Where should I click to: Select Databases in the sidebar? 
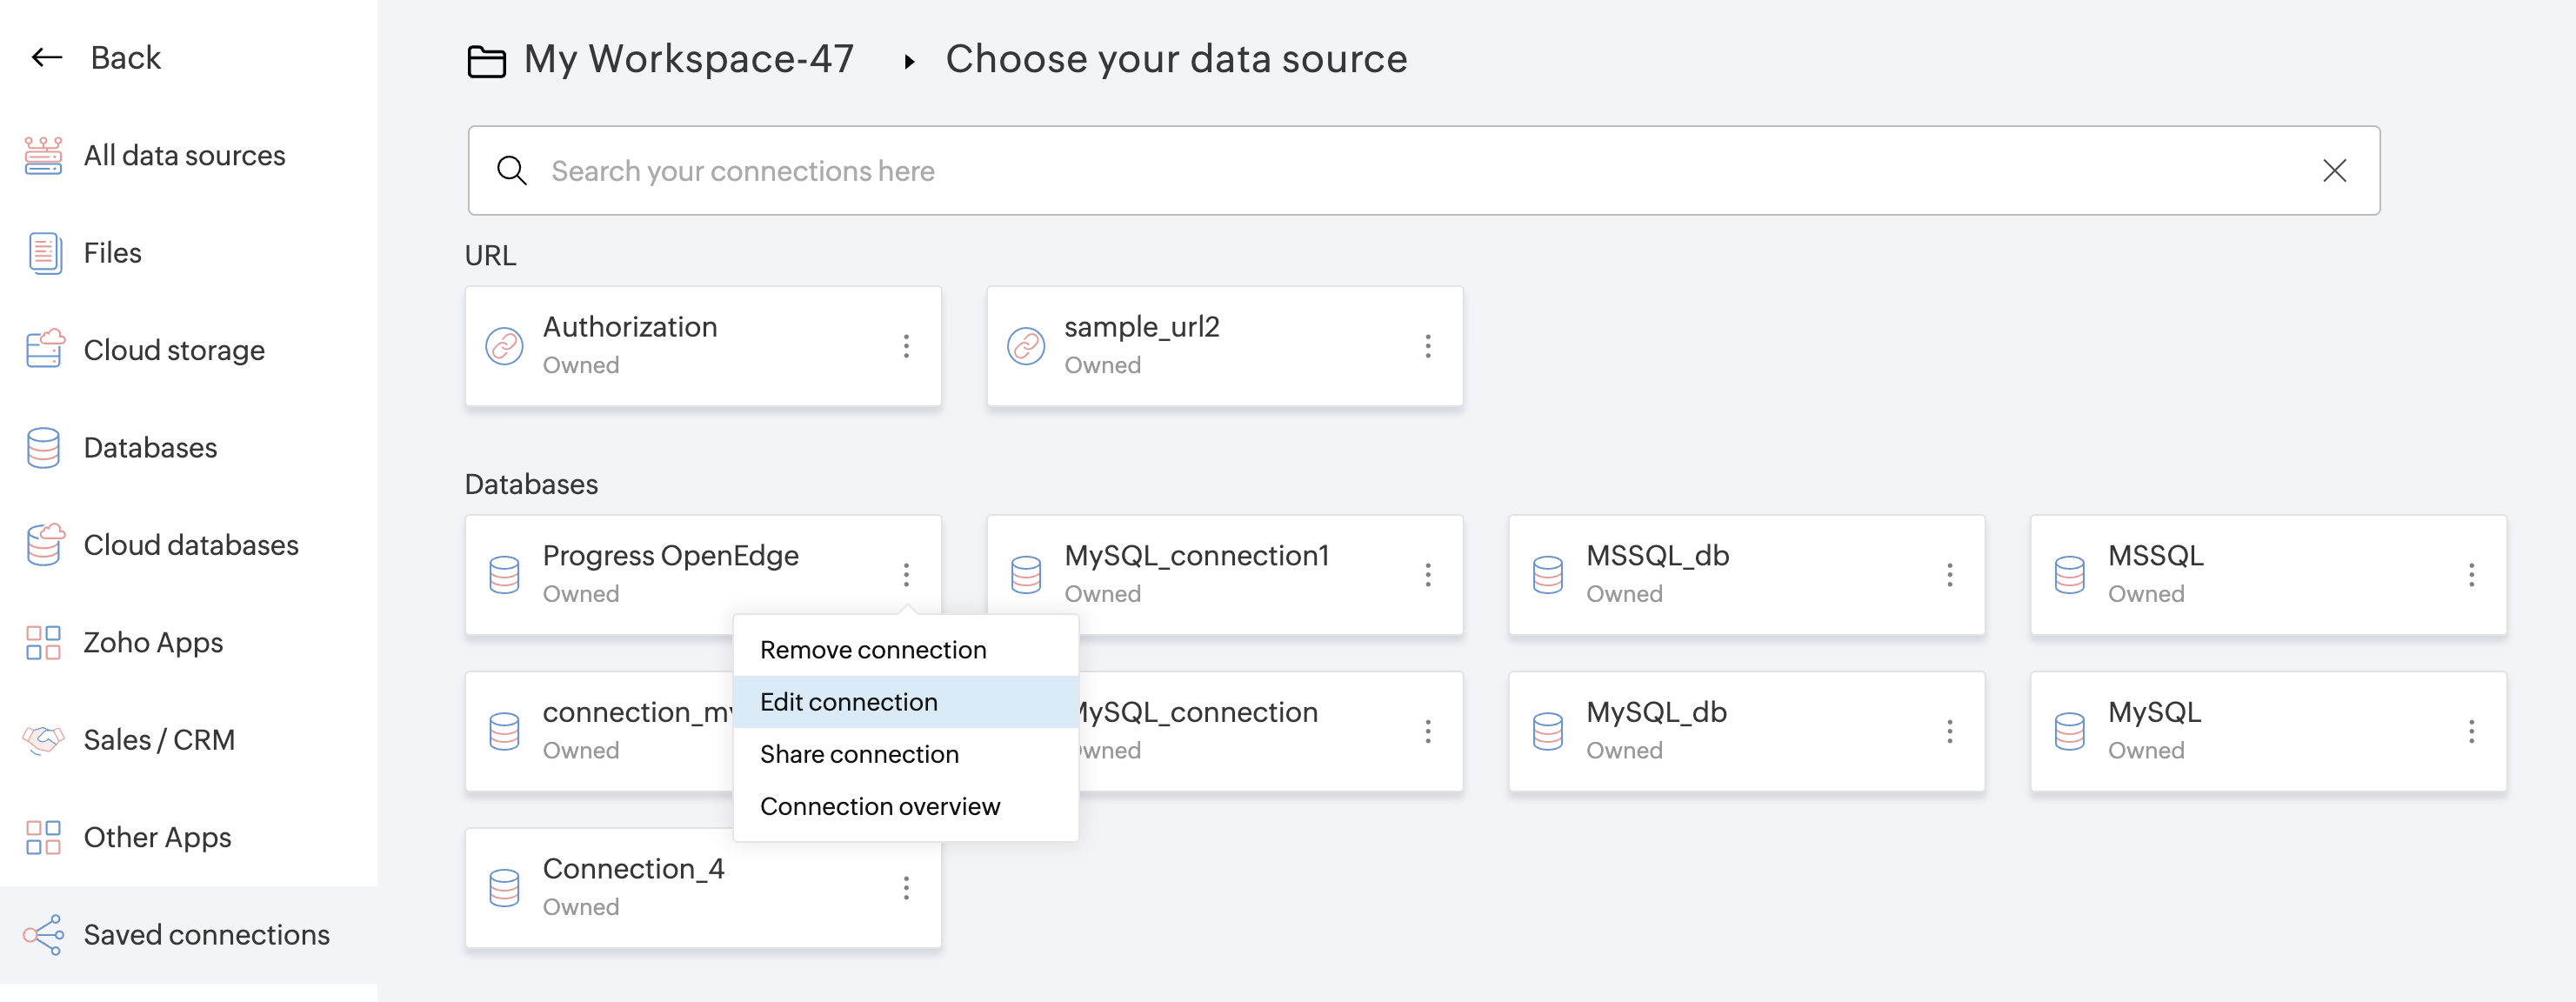[150, 447]
